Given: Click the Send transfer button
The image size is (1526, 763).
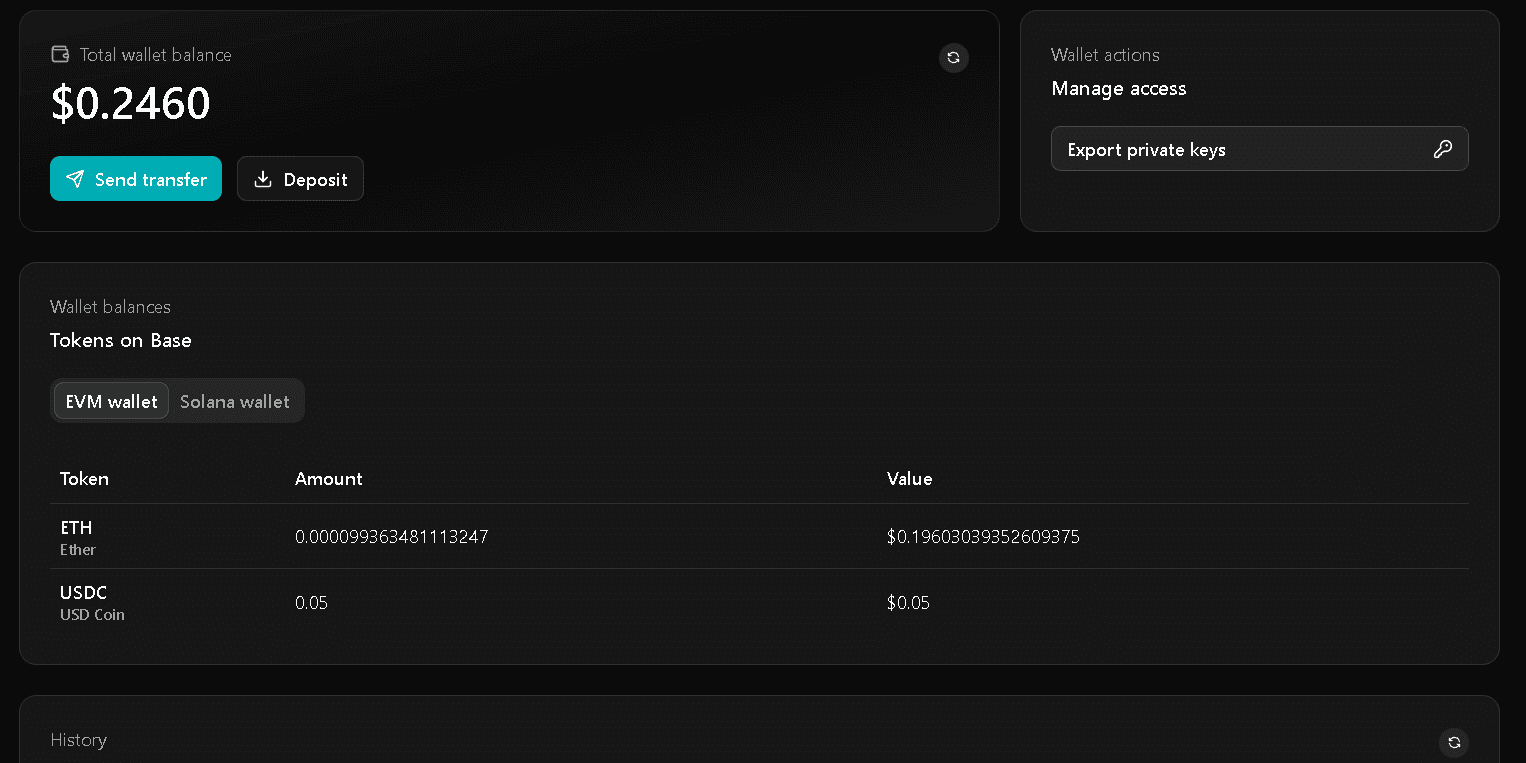Looking at the screenshot, I should pyautogui.click(x=135, y=179).
